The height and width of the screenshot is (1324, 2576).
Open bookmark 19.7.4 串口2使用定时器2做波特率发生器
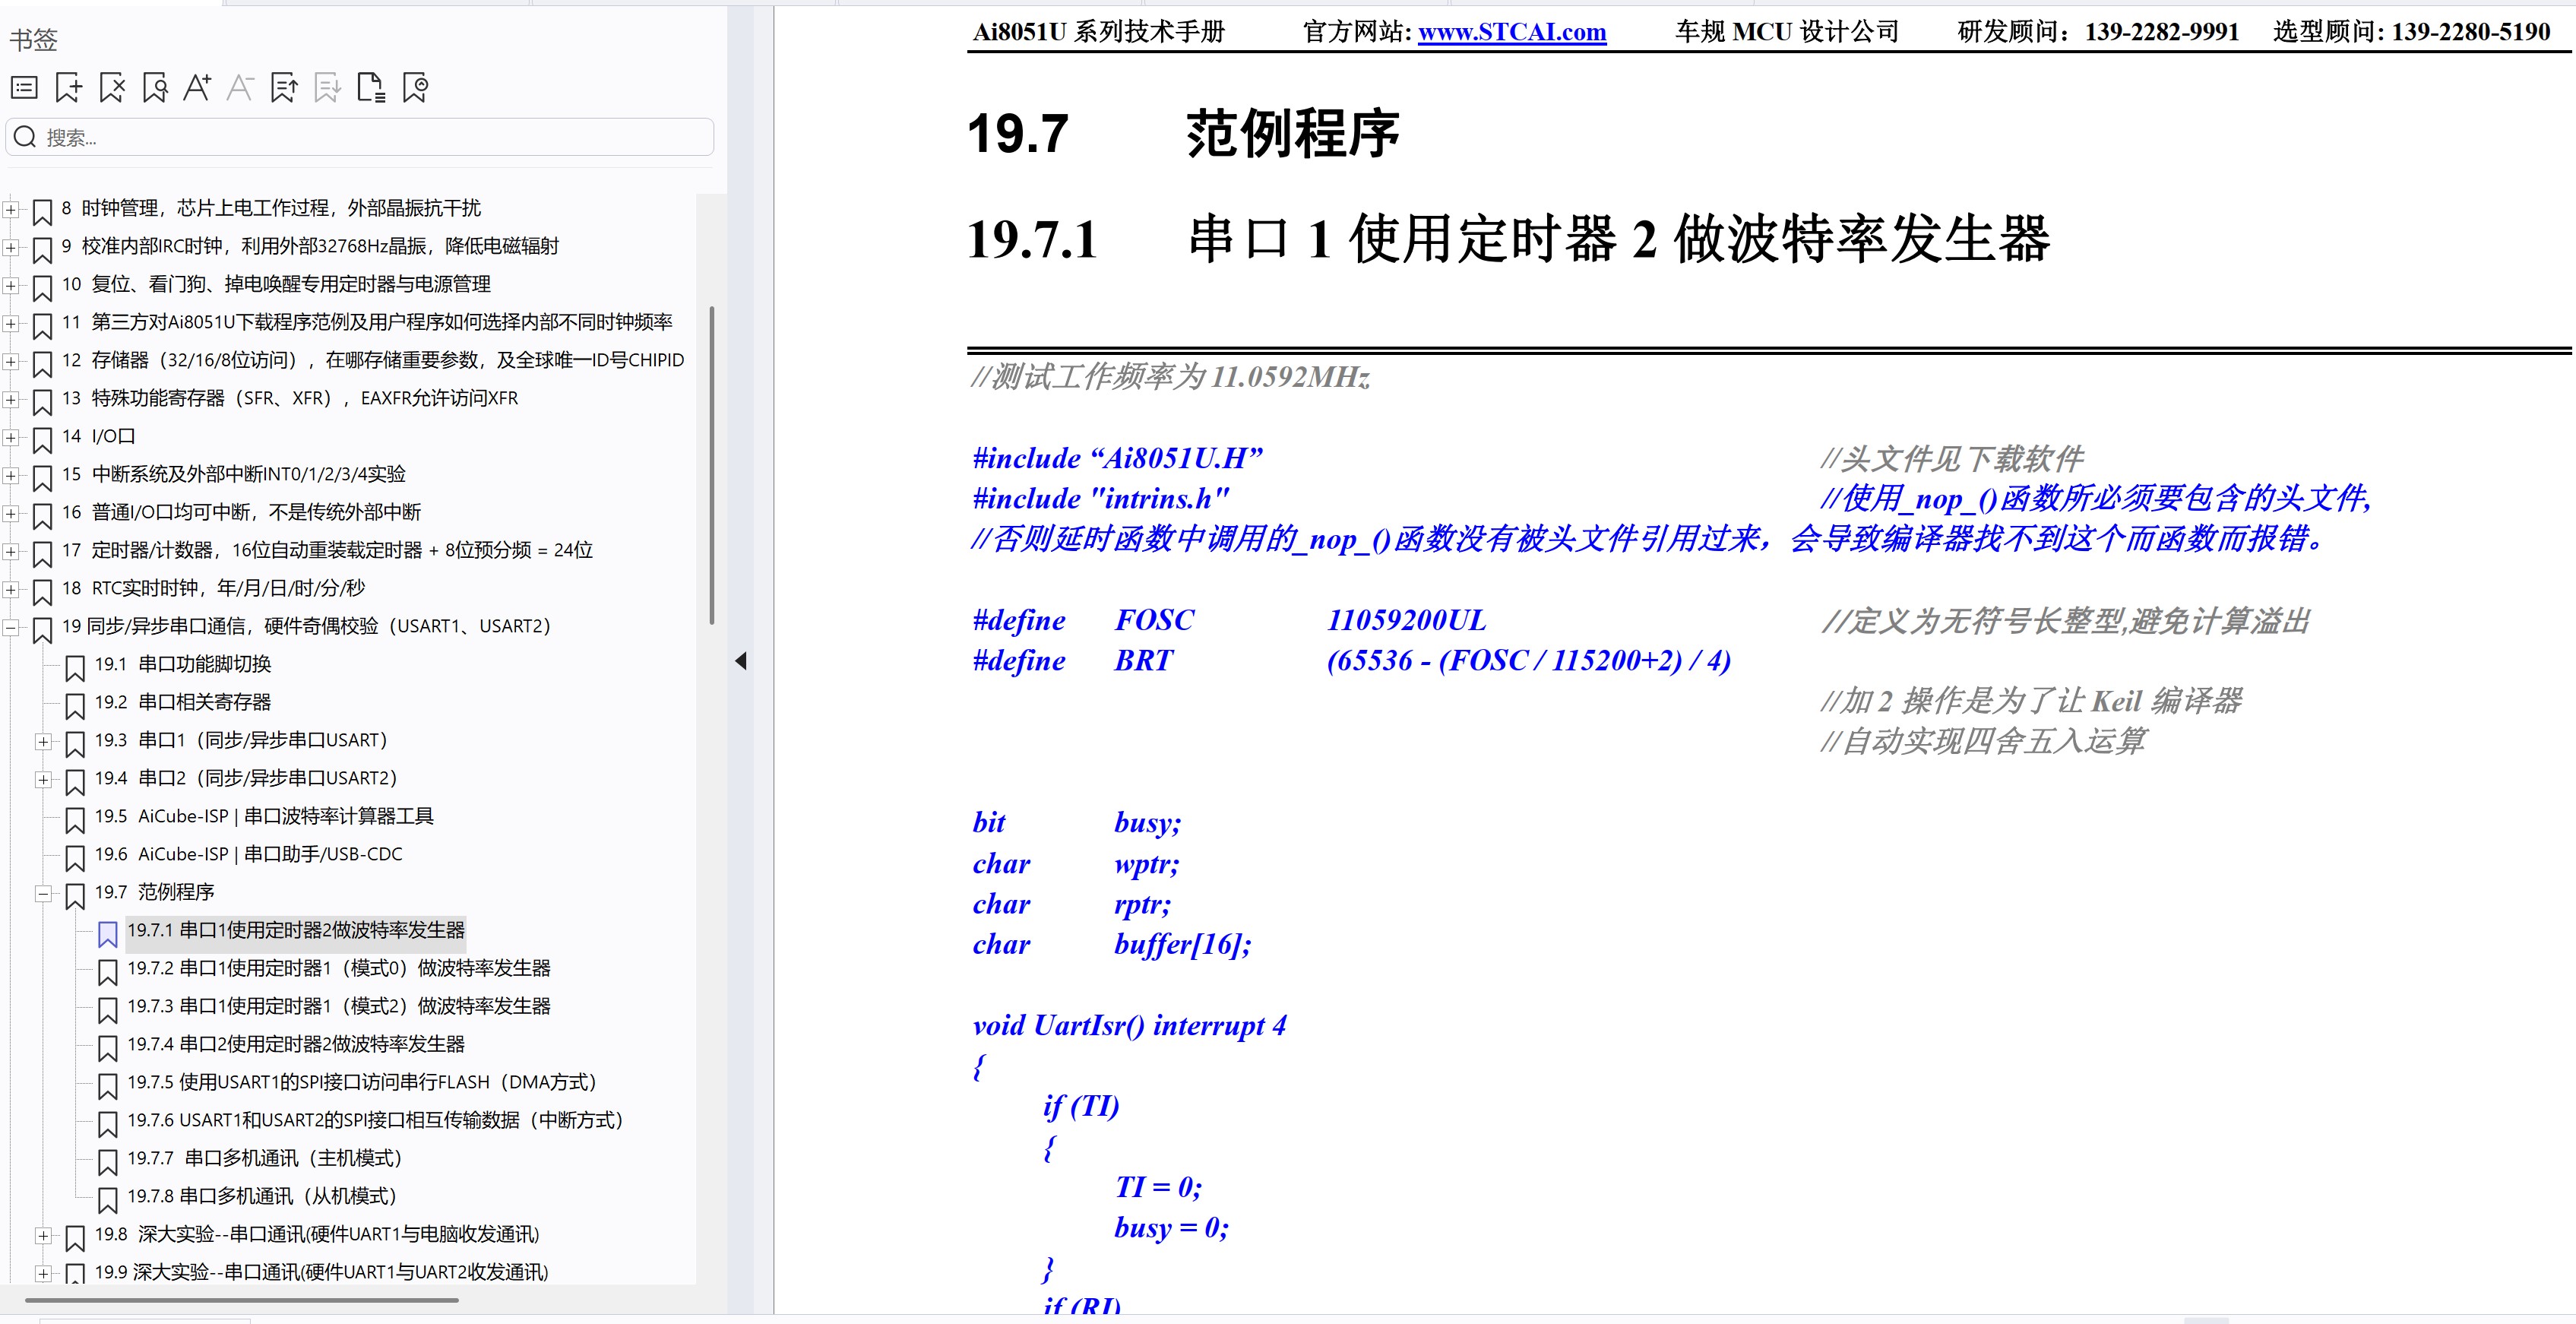pyautogui.click(x=295, y=1044)
